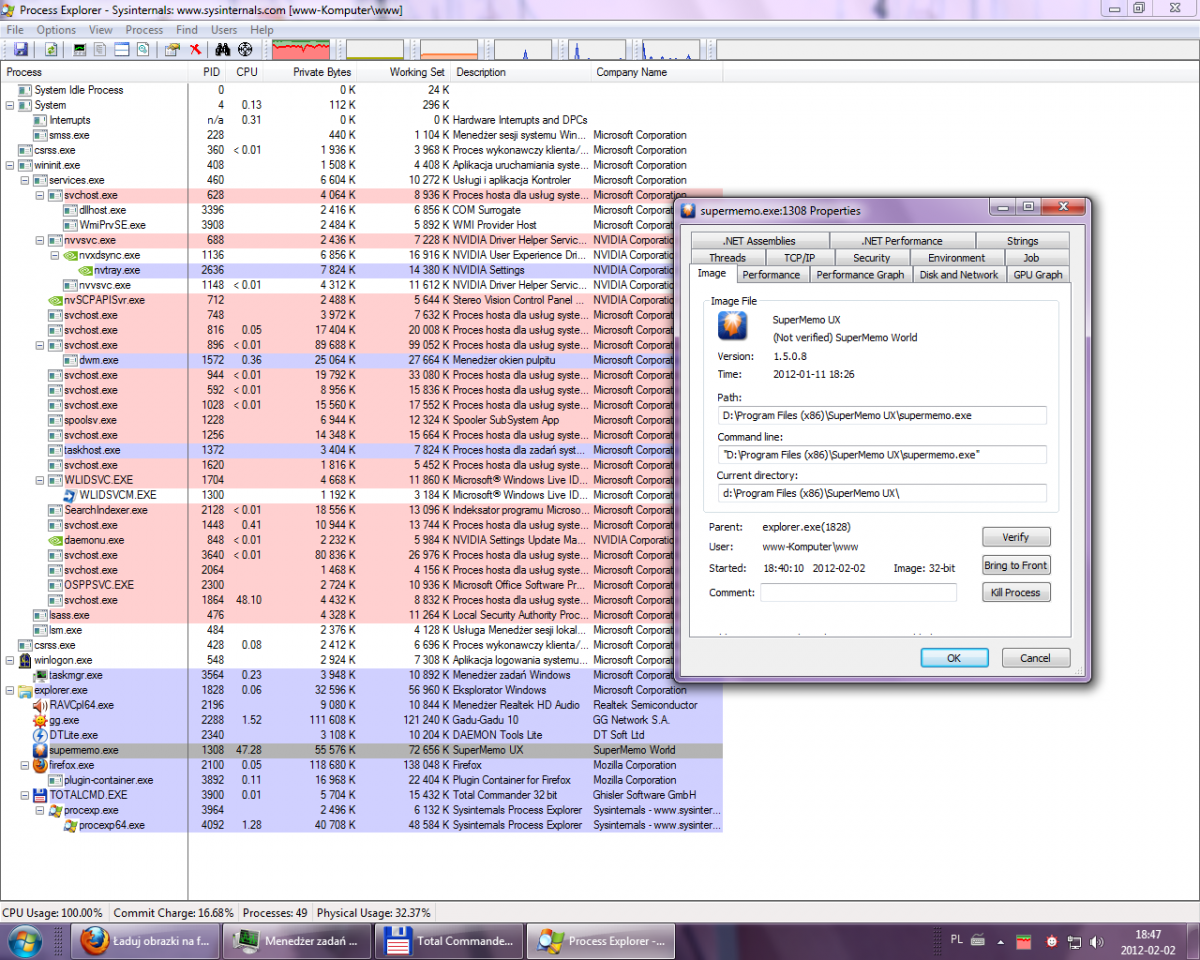Collapse the TOTALCMD.EXE tree node

click(25, 795)
